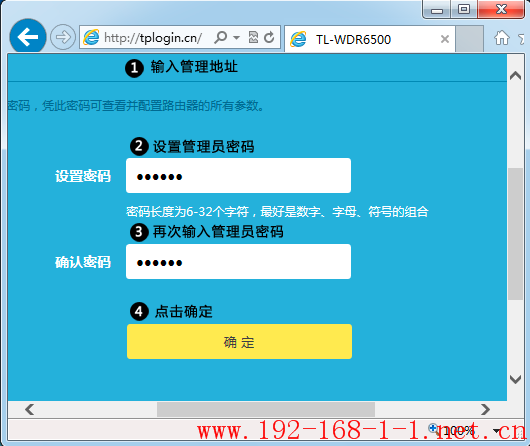Select the TL-WDR6500 tab

[x=370, y=40]
